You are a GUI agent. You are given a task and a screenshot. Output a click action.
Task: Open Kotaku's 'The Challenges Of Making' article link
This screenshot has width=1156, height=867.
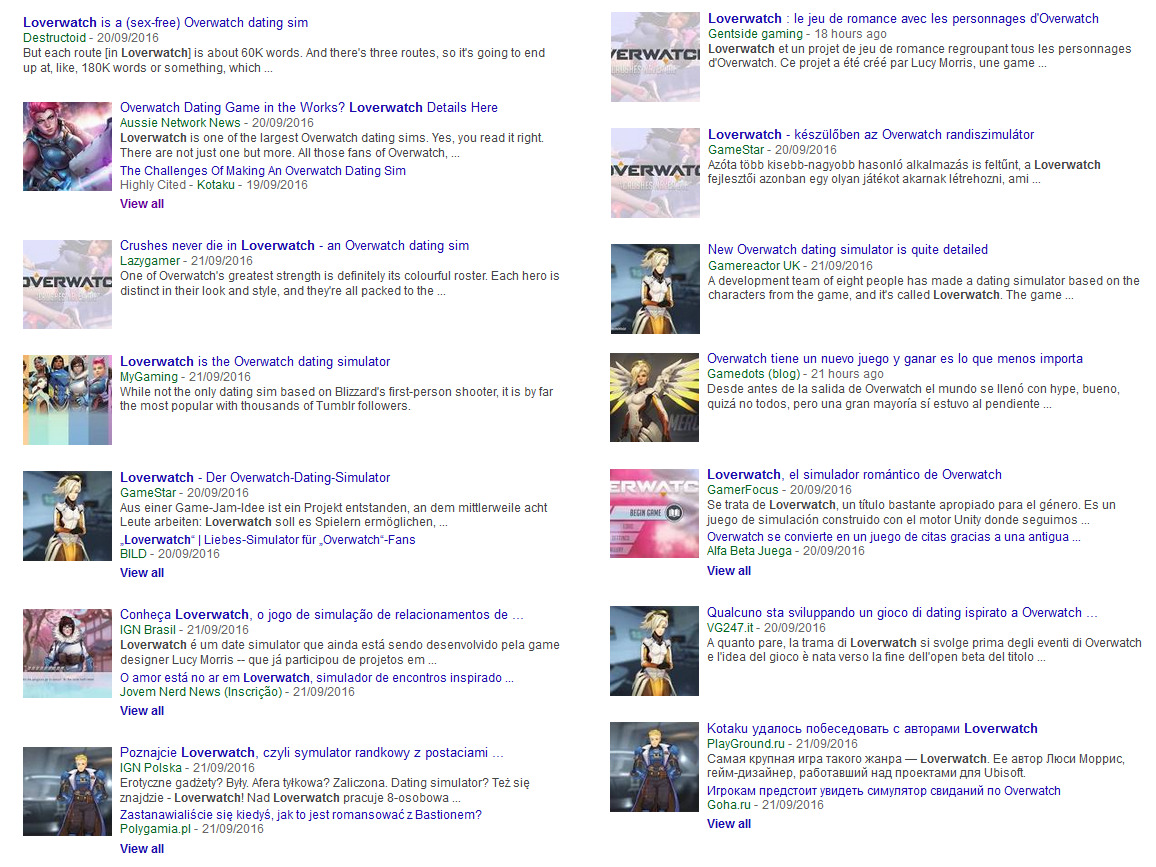(x=262, y=170)
